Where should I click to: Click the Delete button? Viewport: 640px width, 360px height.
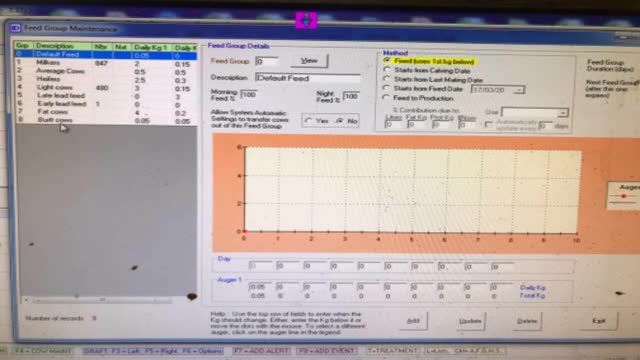(527, 321)
